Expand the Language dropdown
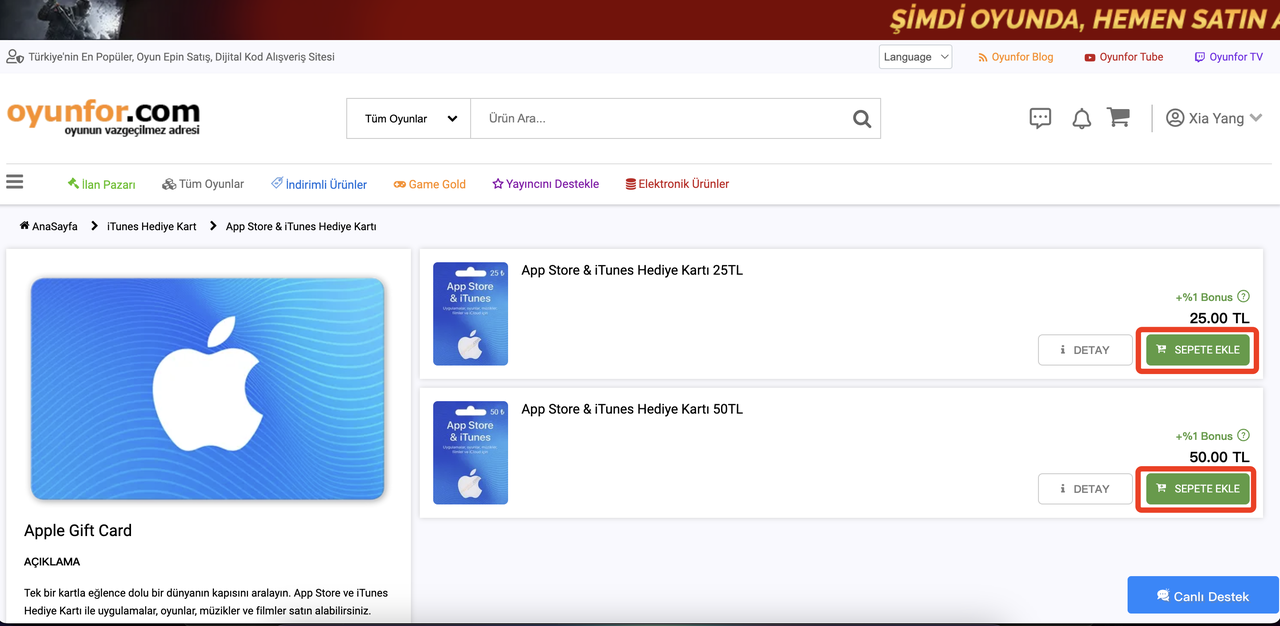This screenshot has height=626, width=1280. point(915,57)
